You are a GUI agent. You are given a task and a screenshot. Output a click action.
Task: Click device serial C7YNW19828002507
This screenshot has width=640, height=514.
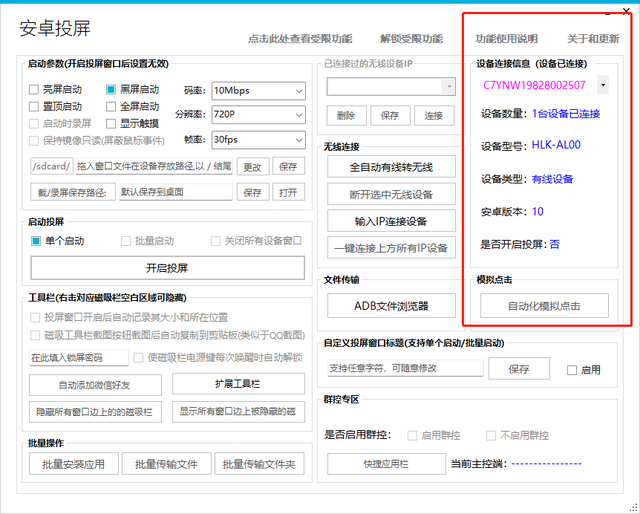(534, 85)
